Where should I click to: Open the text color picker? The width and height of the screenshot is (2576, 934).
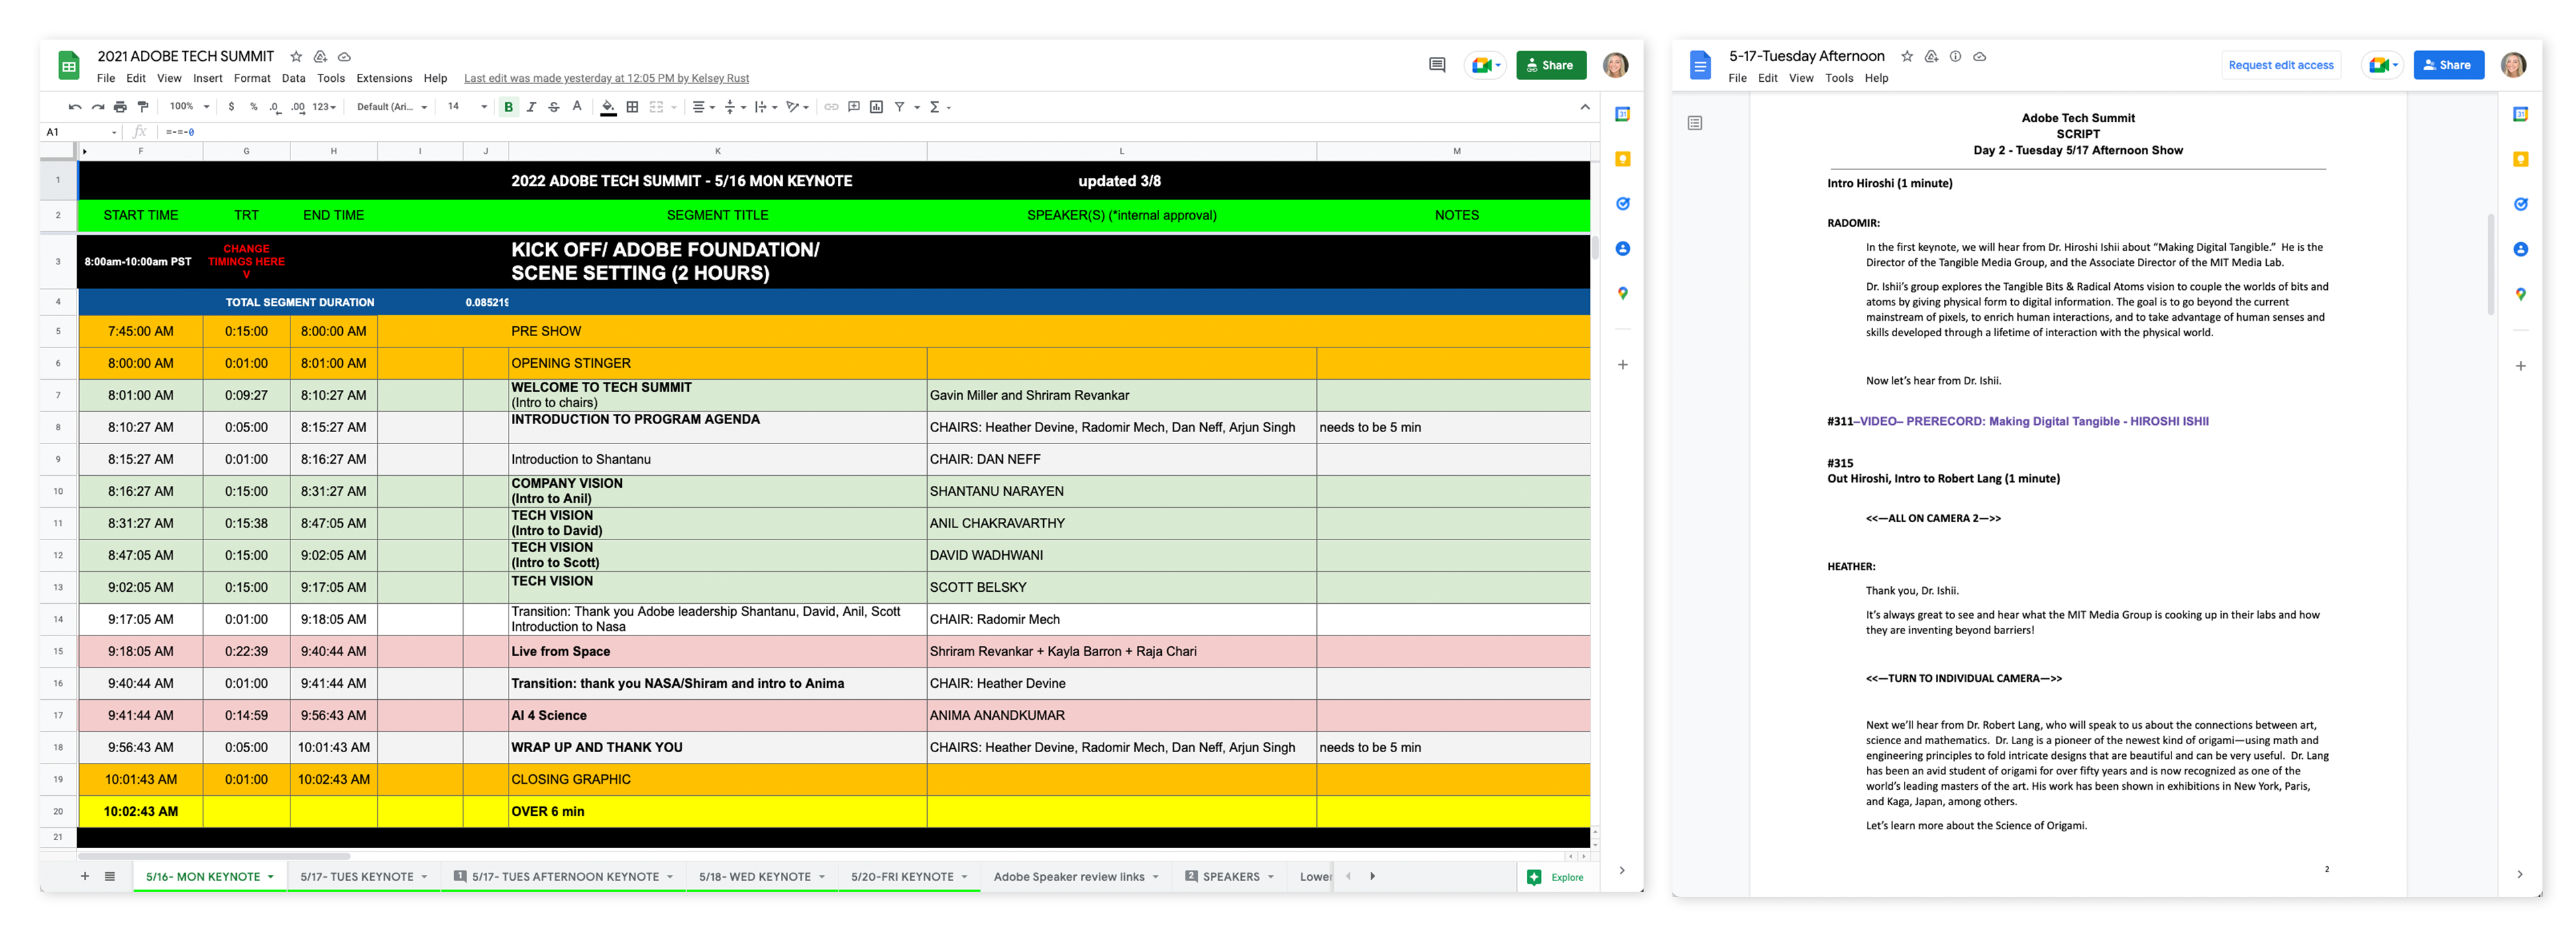coord(577,107)
